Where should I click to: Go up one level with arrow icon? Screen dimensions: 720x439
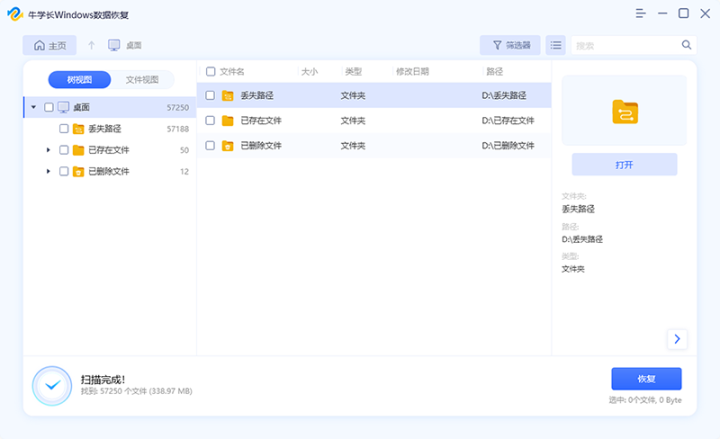(91, 45)
